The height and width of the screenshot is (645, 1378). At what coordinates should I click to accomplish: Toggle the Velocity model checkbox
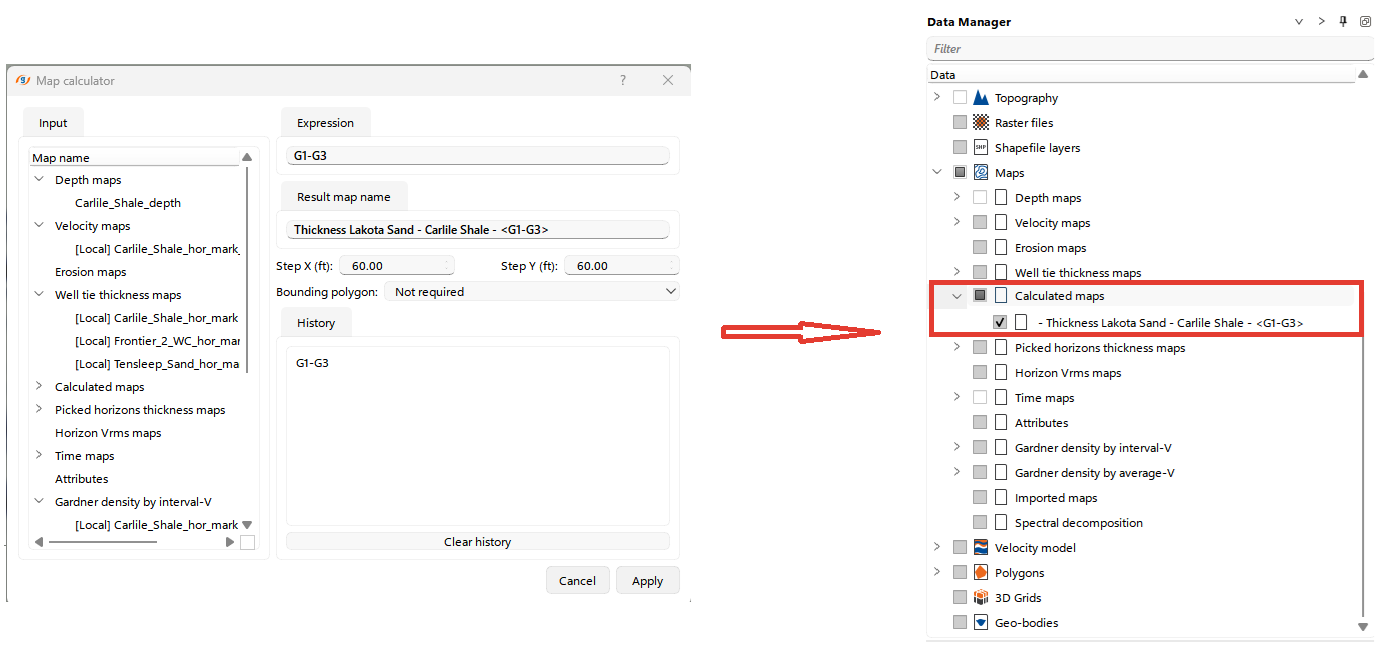(960, 548)
